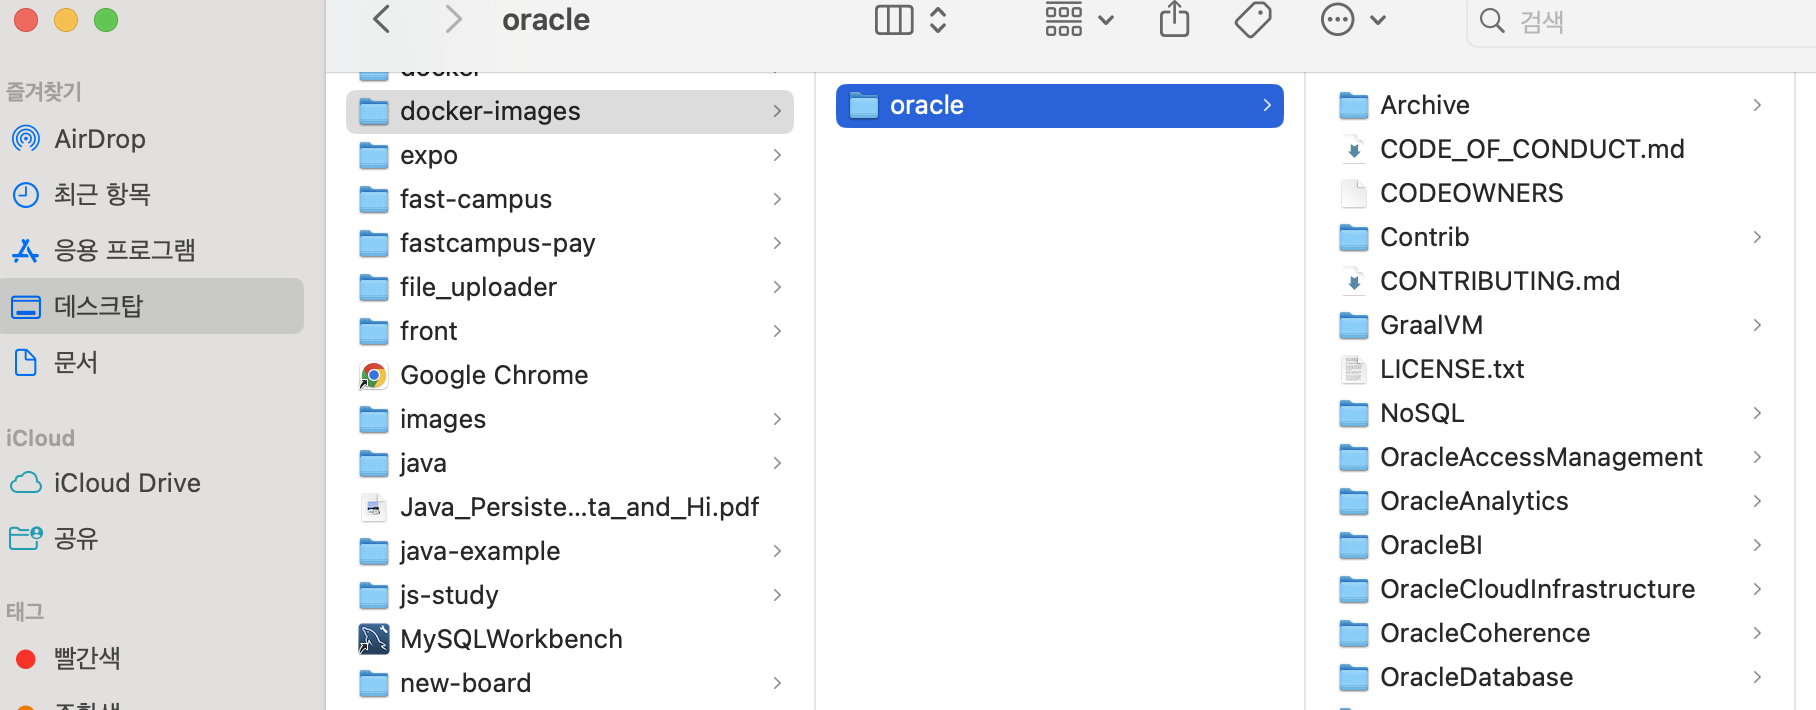Select the LICENSE.txt file icon
Image resolution: width=1816 pixels, height=710 pixels.
point(1354,369)
